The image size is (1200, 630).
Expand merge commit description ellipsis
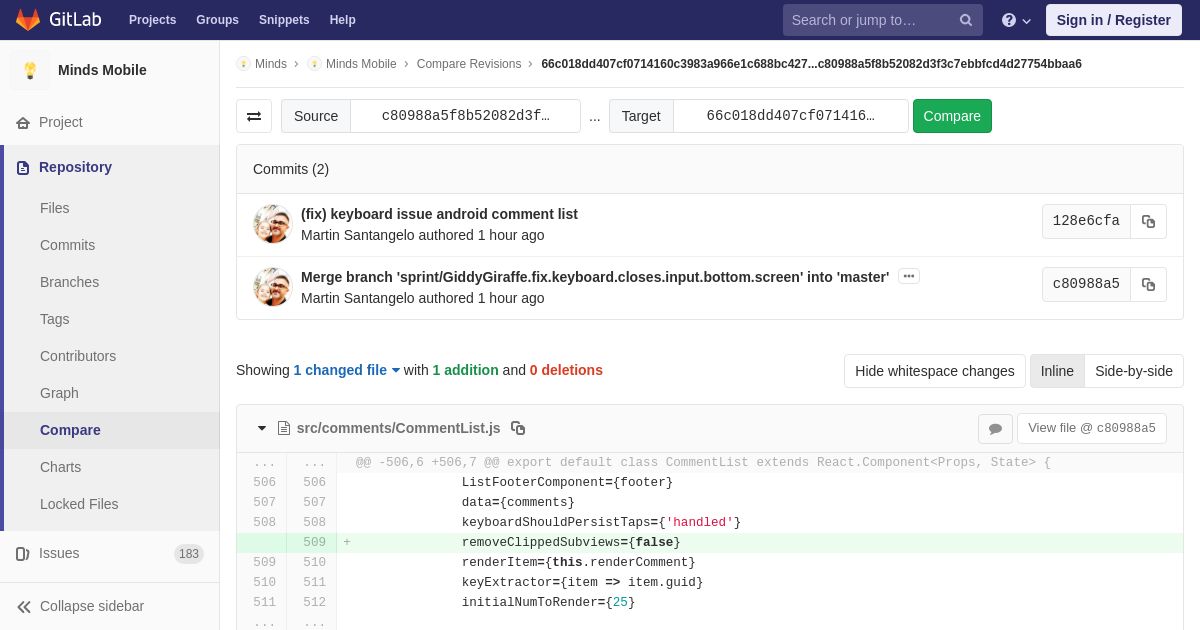pyautogui.click(x=908, y=276)
